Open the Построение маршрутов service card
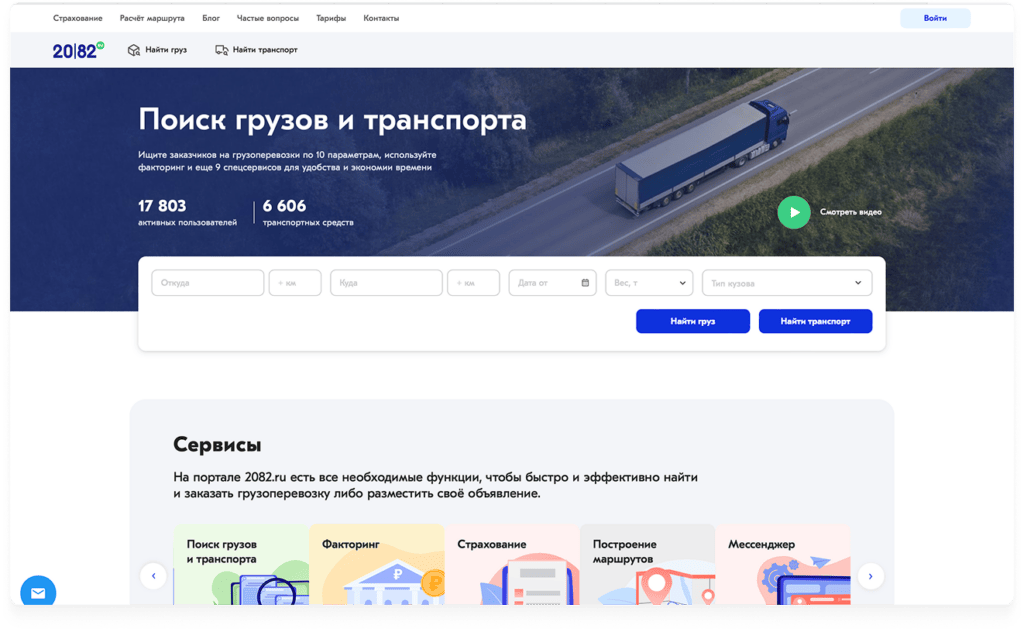 pos(647,565)
